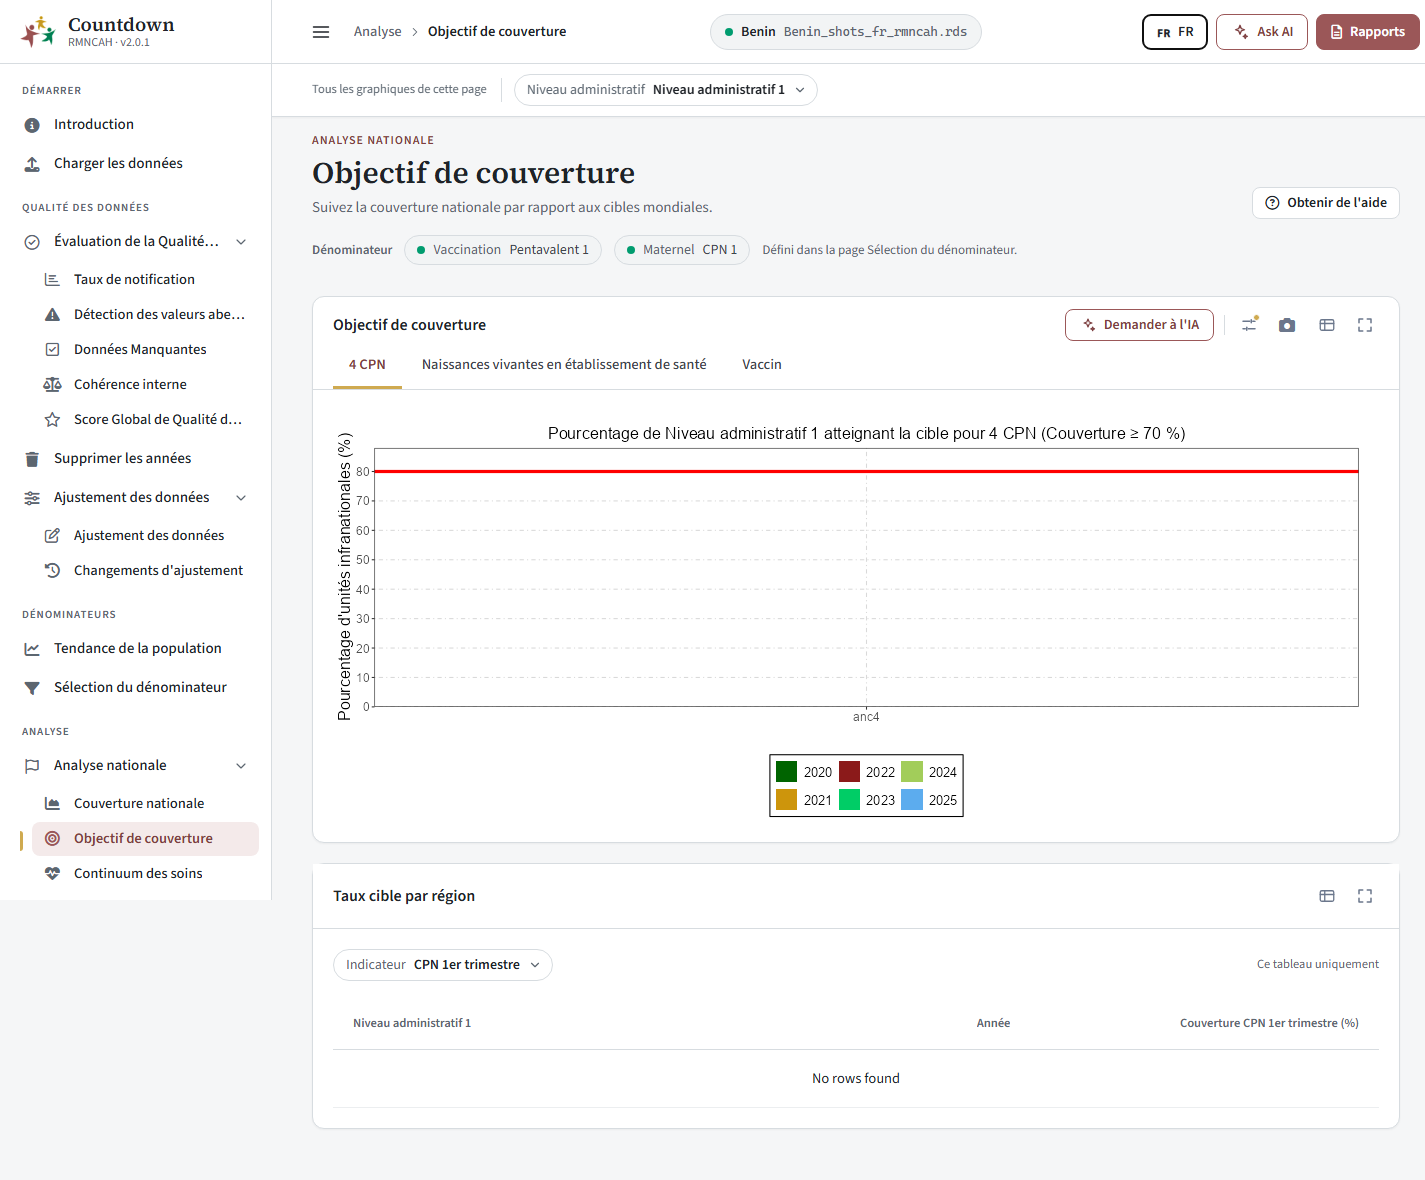Screen dimensions: 1425x1180
Task: Click the Charger les données upload icon
Action: (x=32, y=164)
